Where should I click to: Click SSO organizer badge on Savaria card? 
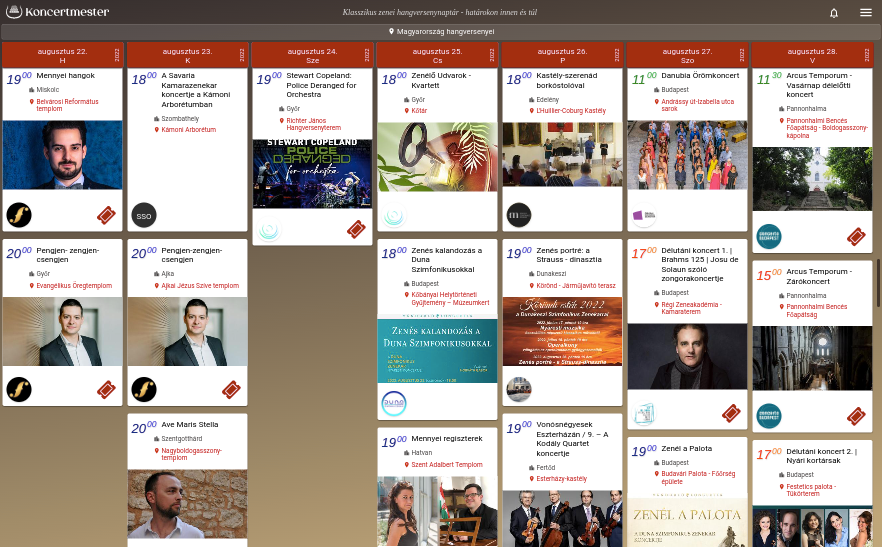point(144,215)
